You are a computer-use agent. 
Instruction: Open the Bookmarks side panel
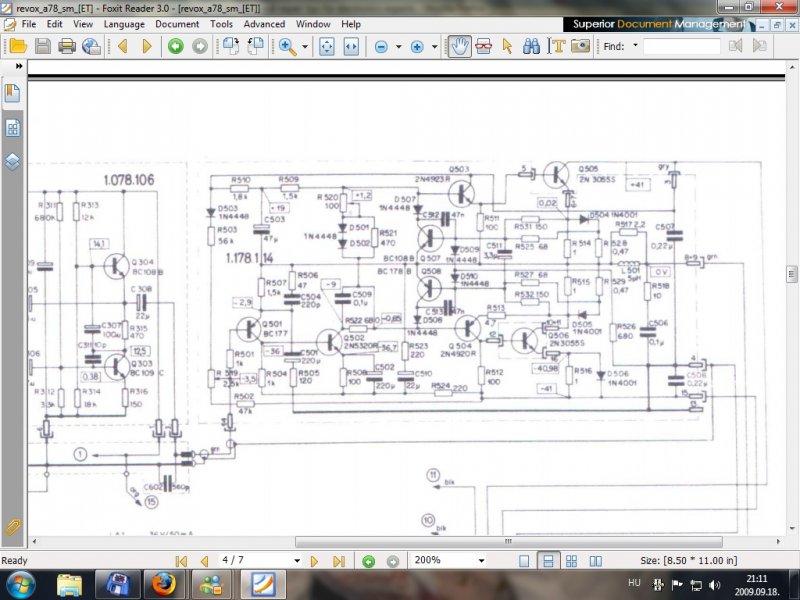pos(12,93)
